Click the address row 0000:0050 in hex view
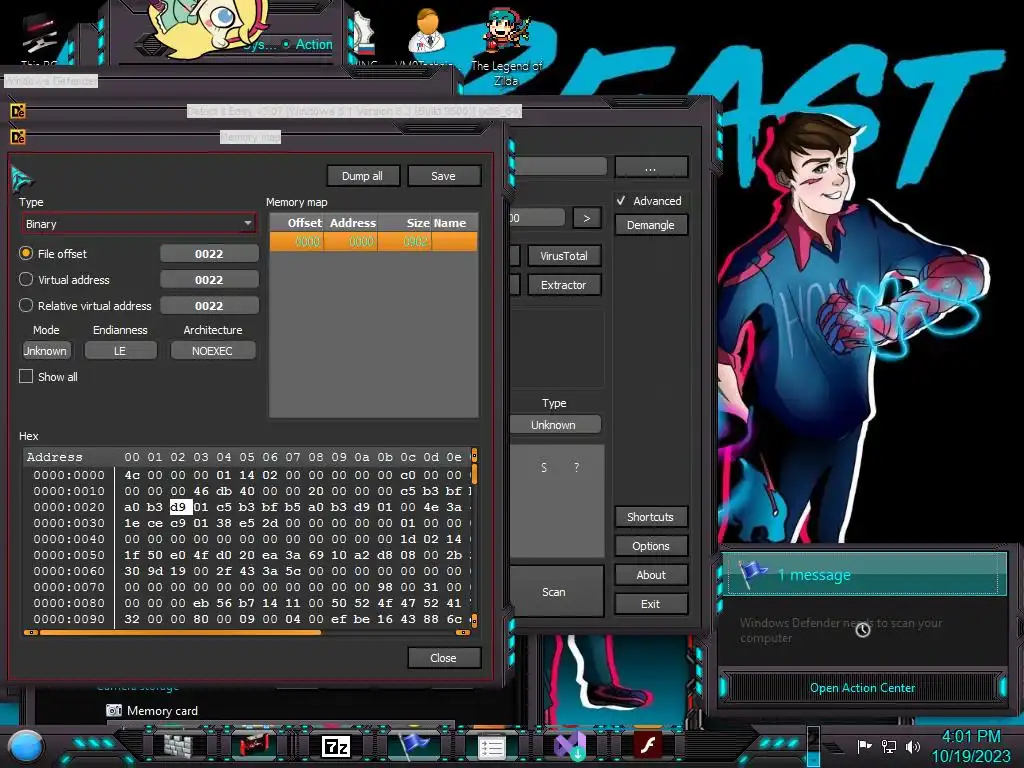The image size is (1024, 768). (x=69, y=555)
